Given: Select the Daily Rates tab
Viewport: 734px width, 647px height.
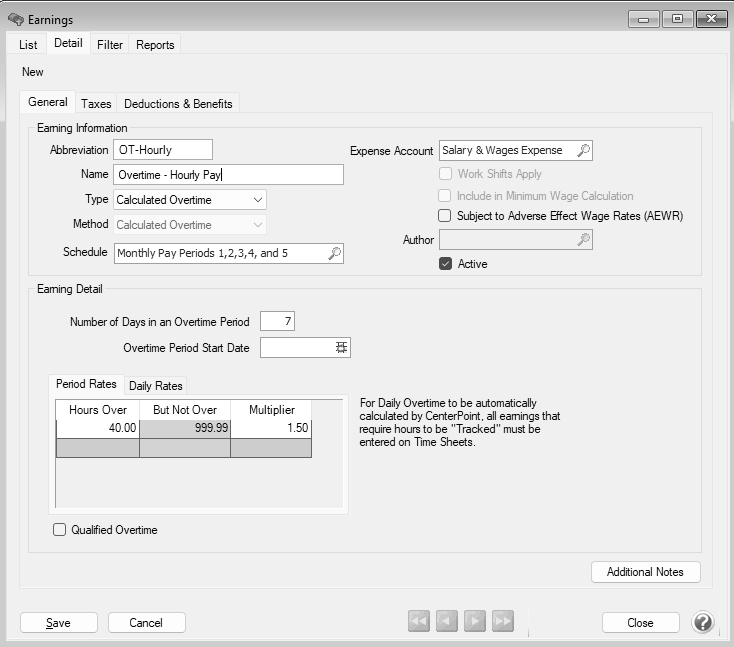Looking at the screenshot, I should 155,386.
